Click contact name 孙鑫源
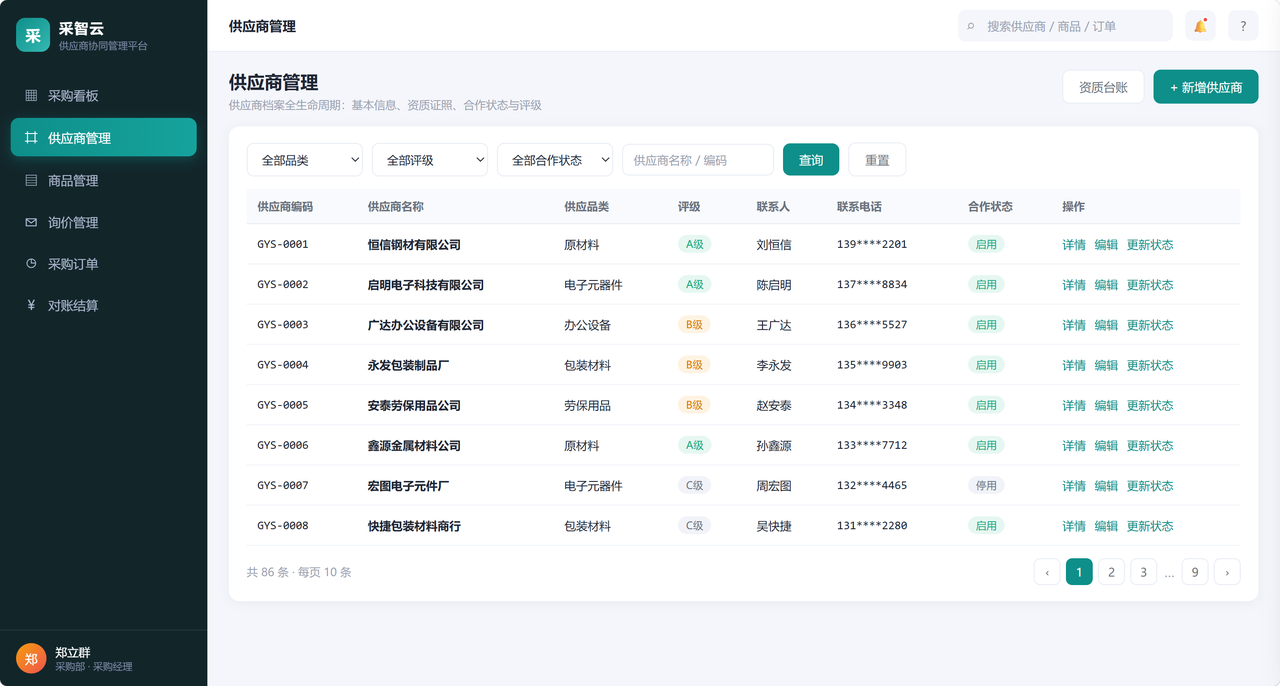The width and height of the screenshot is (1280, 686). [774, 446]
